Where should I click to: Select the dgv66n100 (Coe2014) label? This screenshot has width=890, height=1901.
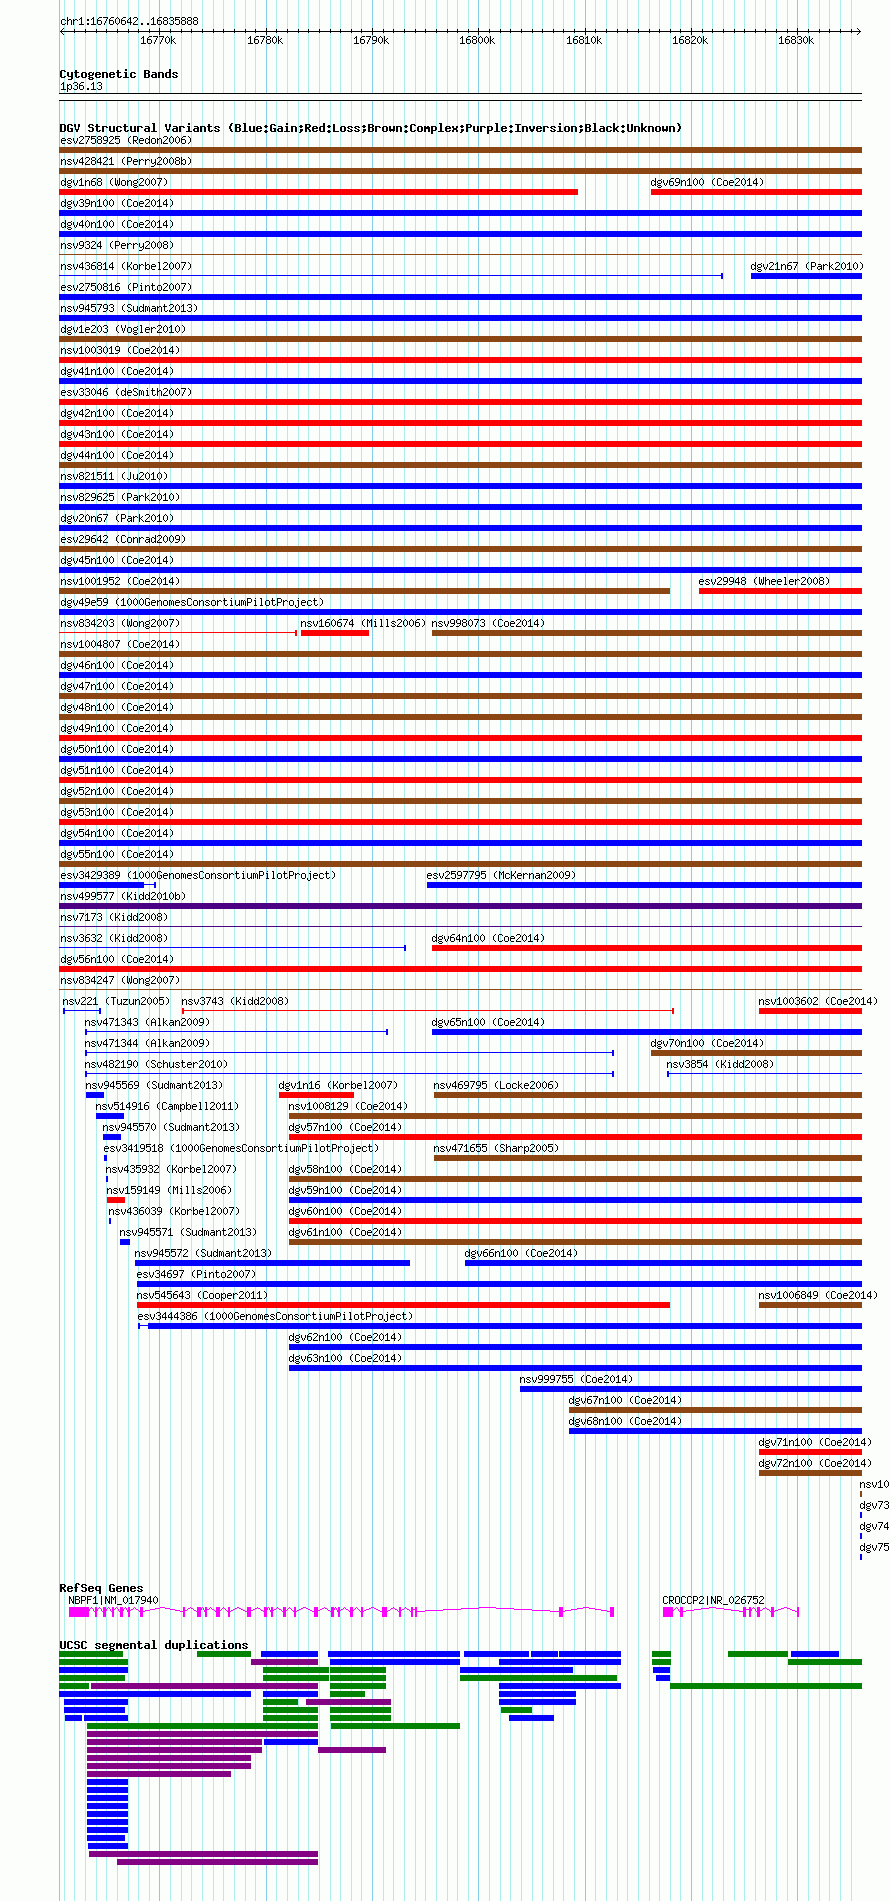[521, 1254]
